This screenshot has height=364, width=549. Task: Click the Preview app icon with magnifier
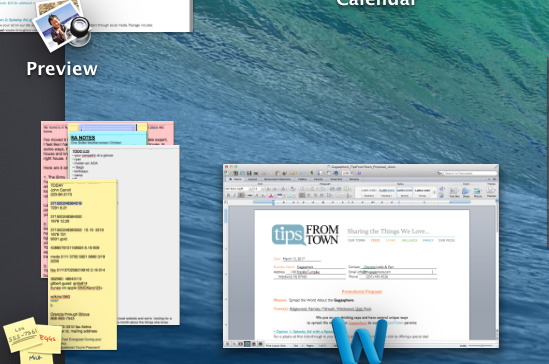click(63, 25)
